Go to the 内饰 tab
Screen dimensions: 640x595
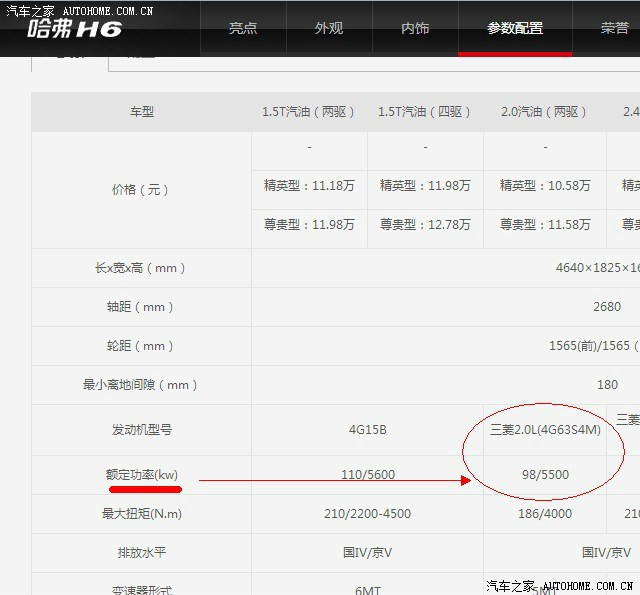pyautogui.click(x=415, y=28)
